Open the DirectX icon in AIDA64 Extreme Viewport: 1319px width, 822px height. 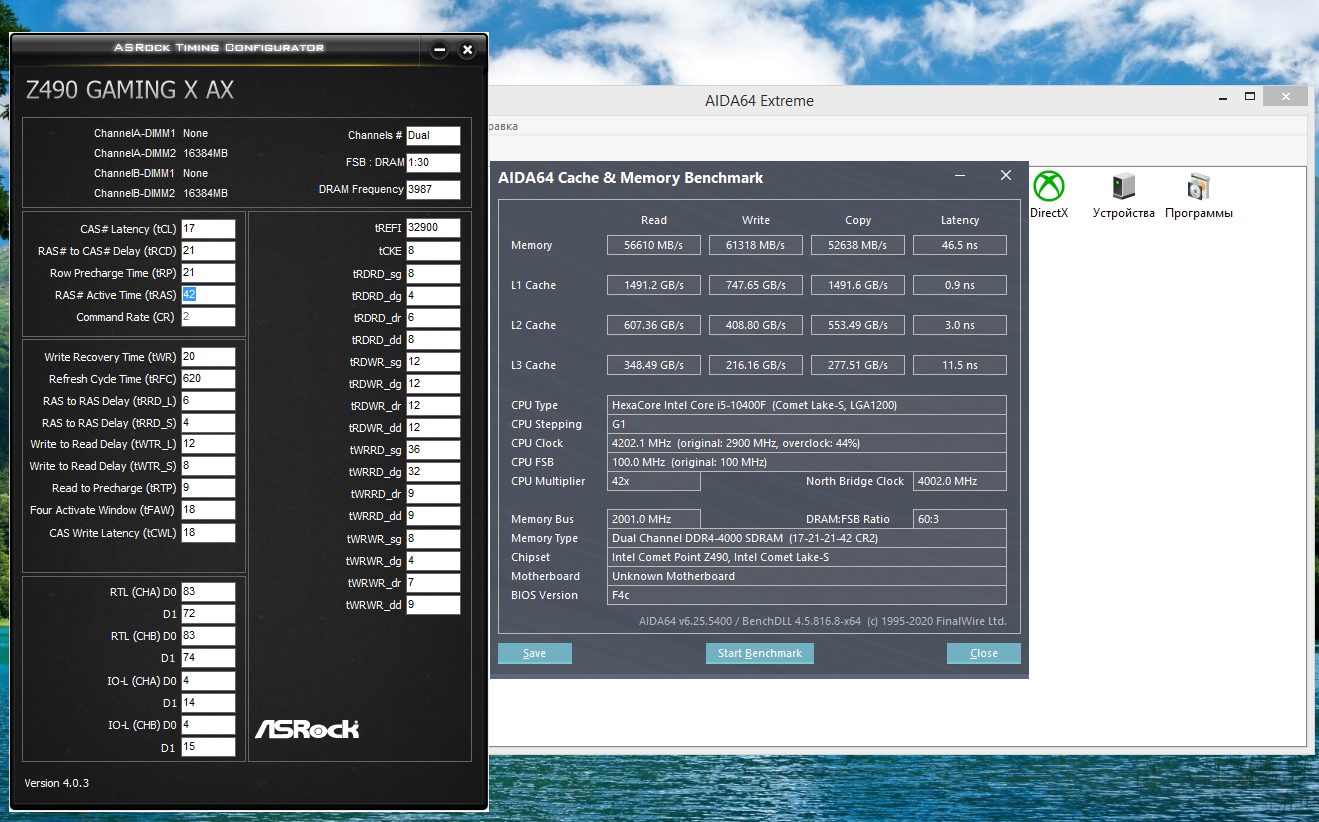(1049, 194)
